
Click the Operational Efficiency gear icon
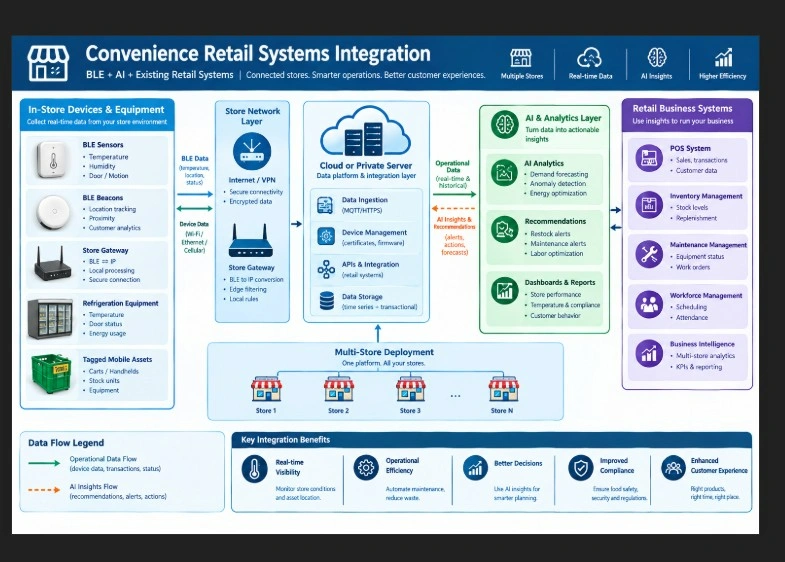[x=366, y=467]
